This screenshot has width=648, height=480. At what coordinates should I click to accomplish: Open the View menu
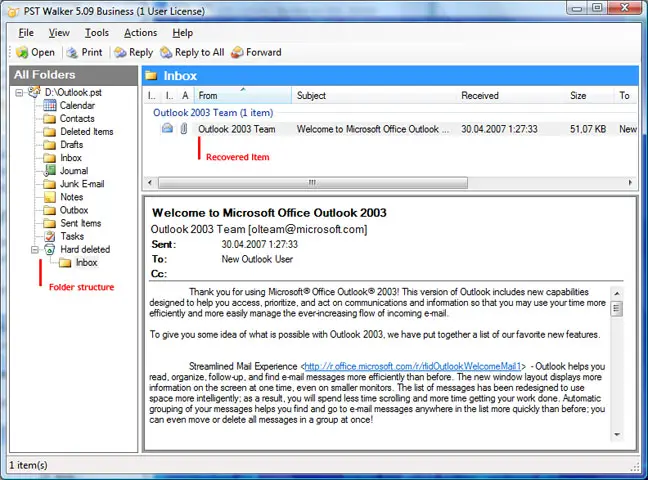pos(59,33)
